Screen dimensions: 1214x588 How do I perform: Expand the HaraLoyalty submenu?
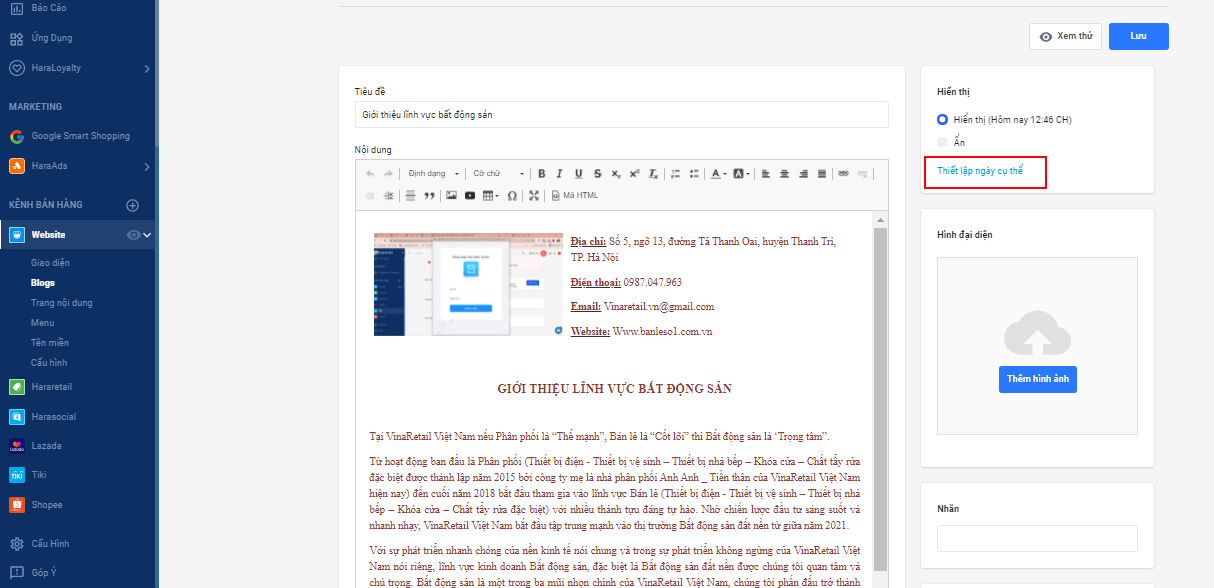(x=147, y=68)
